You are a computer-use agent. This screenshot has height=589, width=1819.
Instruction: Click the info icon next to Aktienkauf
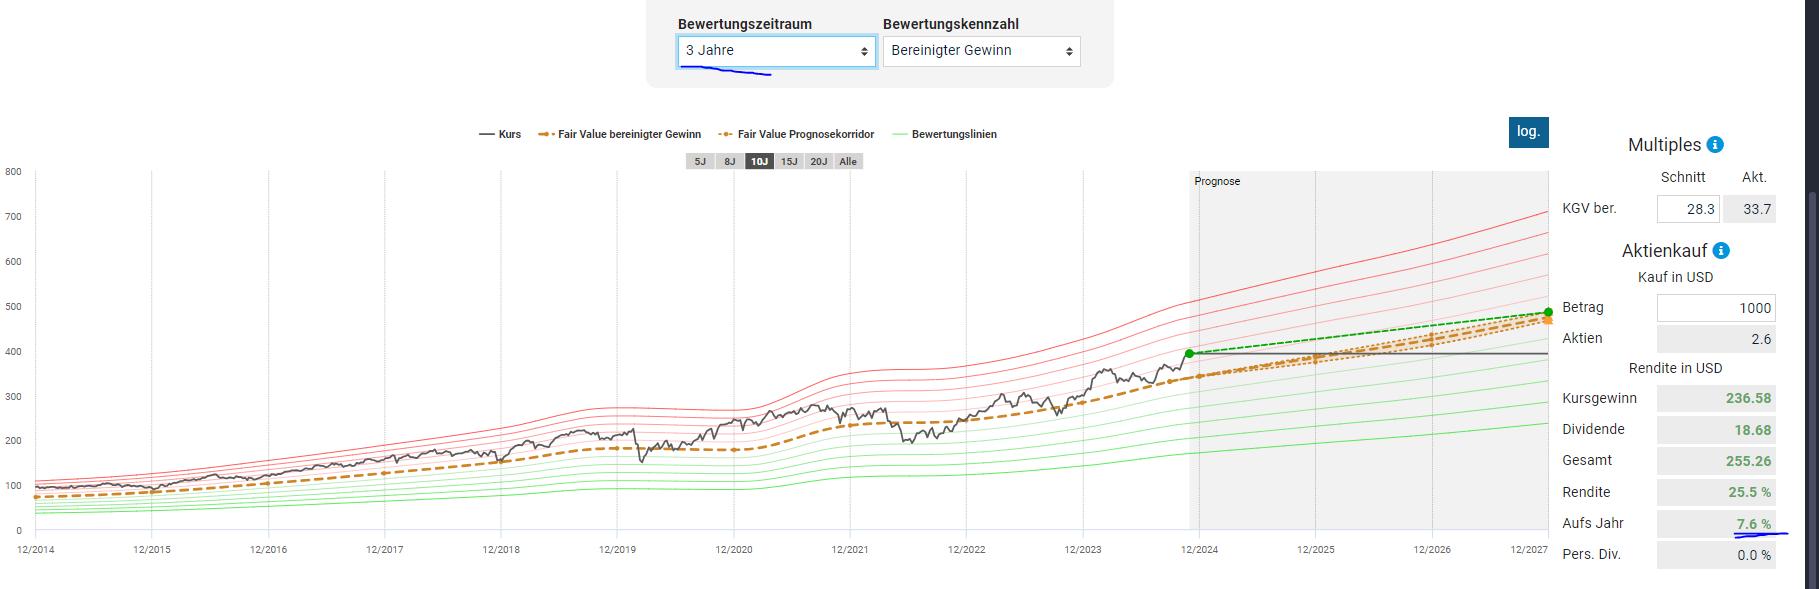point(1721,251)
